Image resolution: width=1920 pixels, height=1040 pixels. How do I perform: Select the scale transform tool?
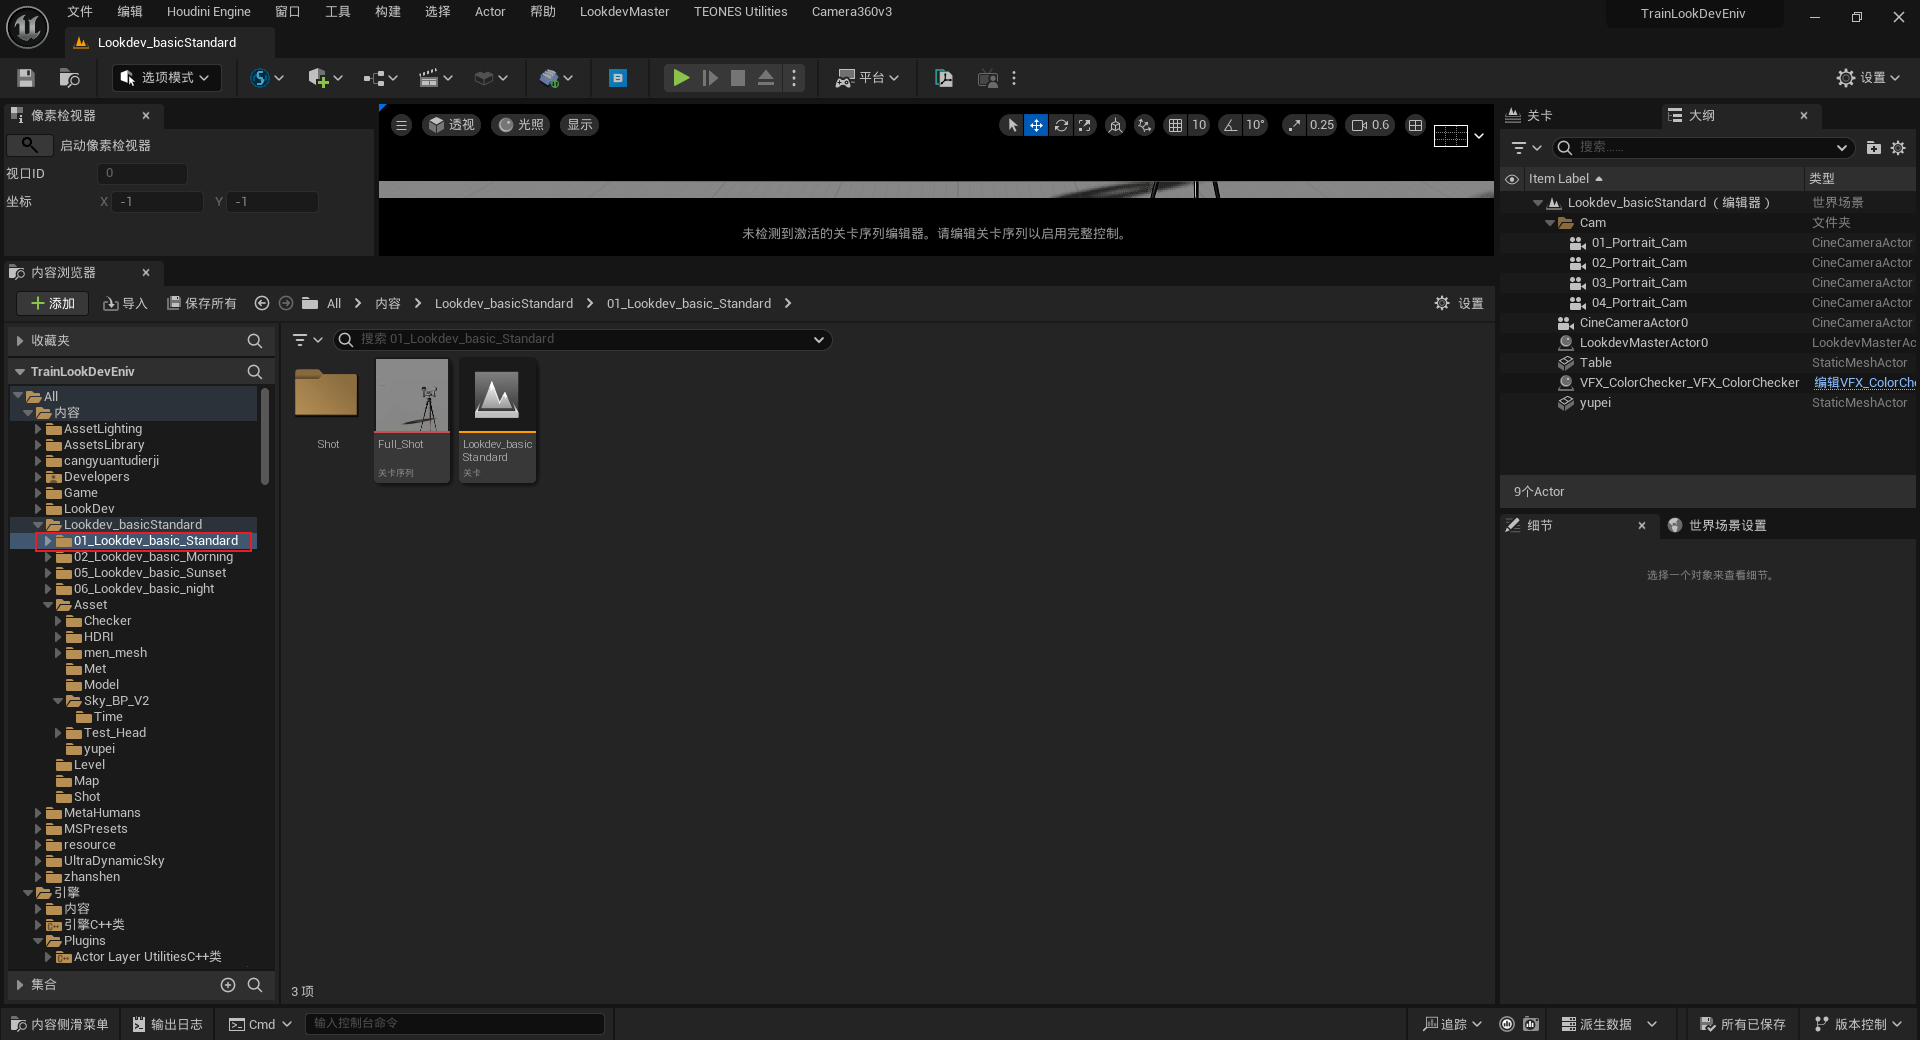point(1085,125)
